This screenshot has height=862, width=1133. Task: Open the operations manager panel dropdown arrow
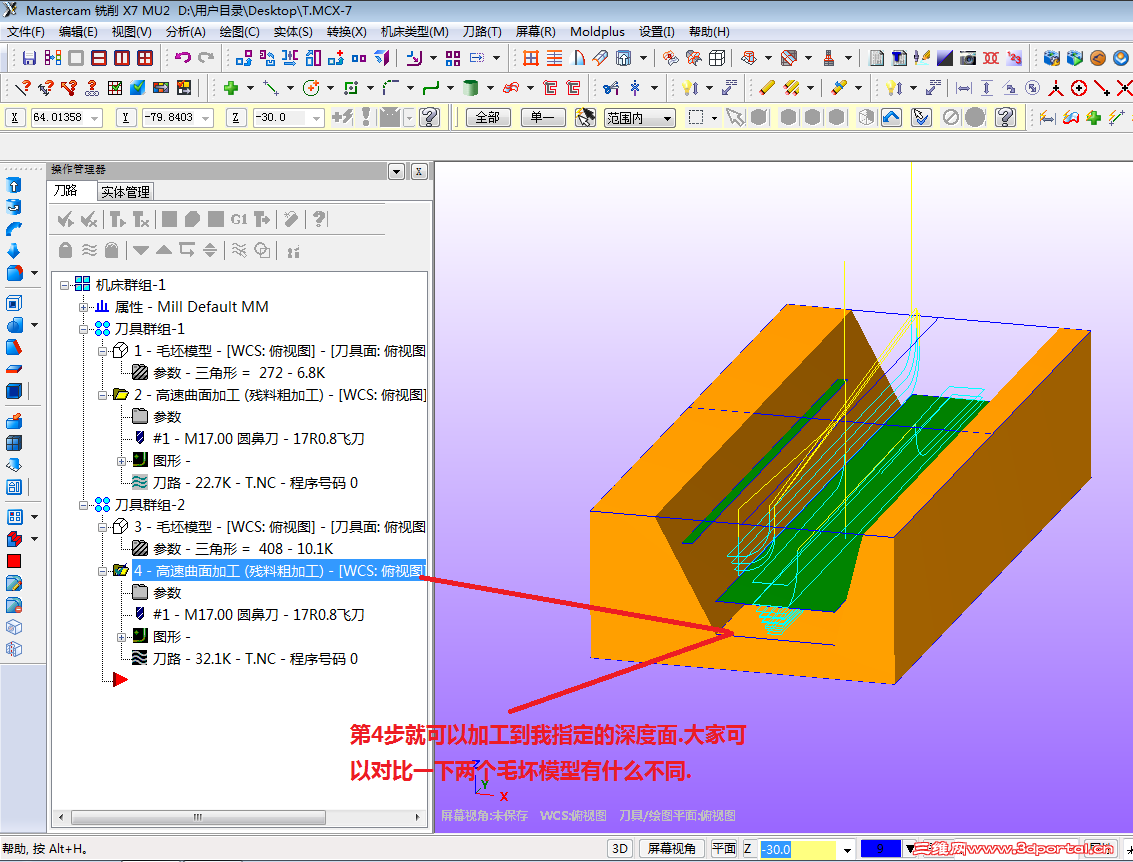tap(396, 171)
